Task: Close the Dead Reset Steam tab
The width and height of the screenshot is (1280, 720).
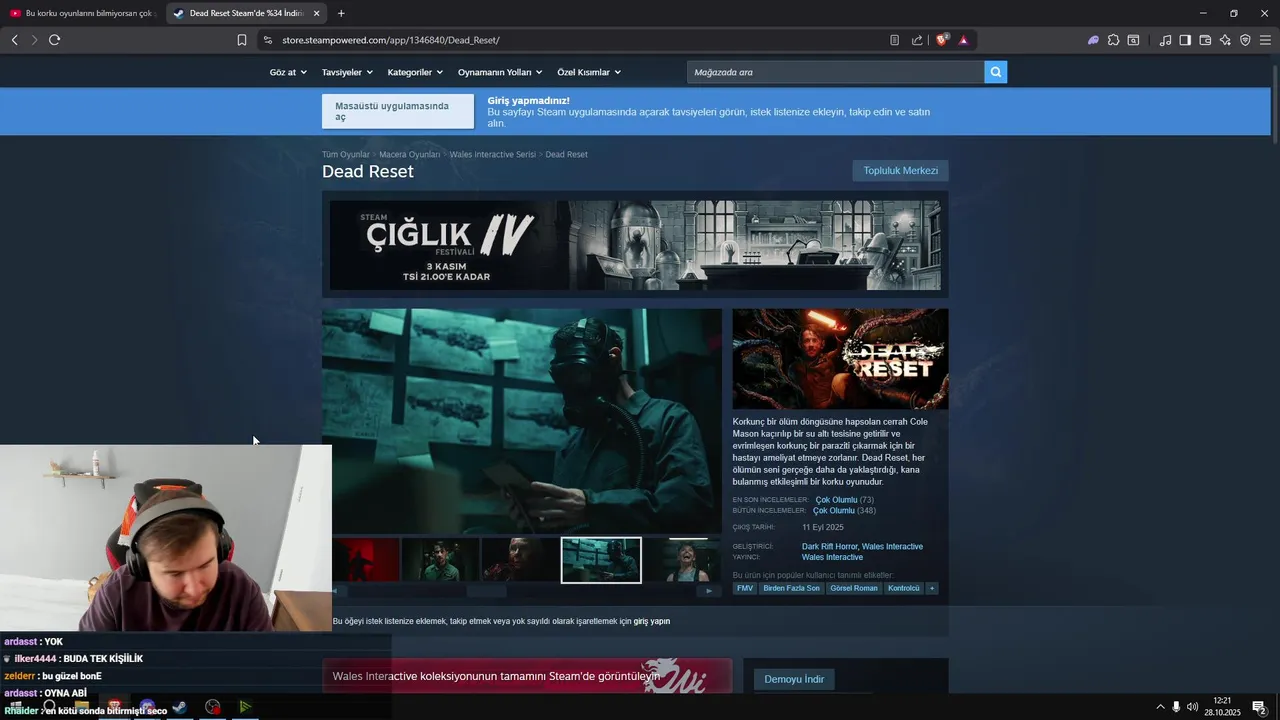Action: (x=317, y=13)
